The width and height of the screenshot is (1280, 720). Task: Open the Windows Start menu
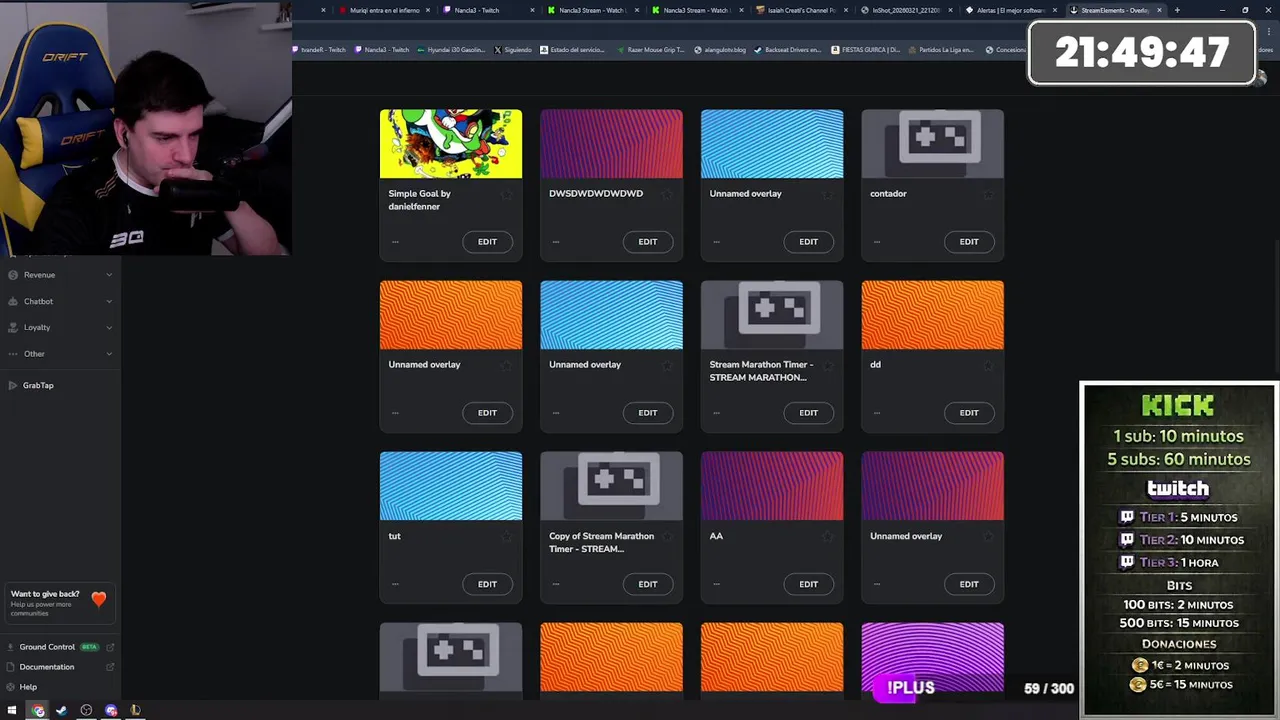(12, 711)
